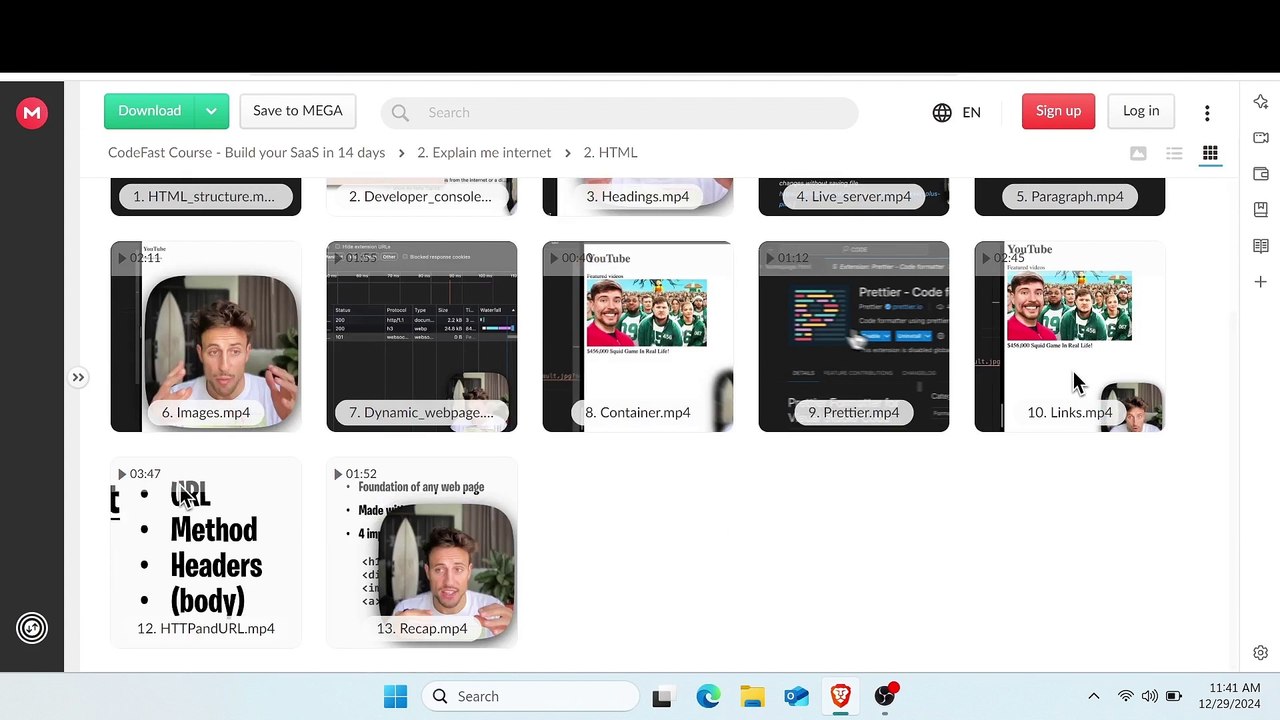Select the grid thumbnail view
Viewport: 1280px width, 720px height.
point(1210,153)
